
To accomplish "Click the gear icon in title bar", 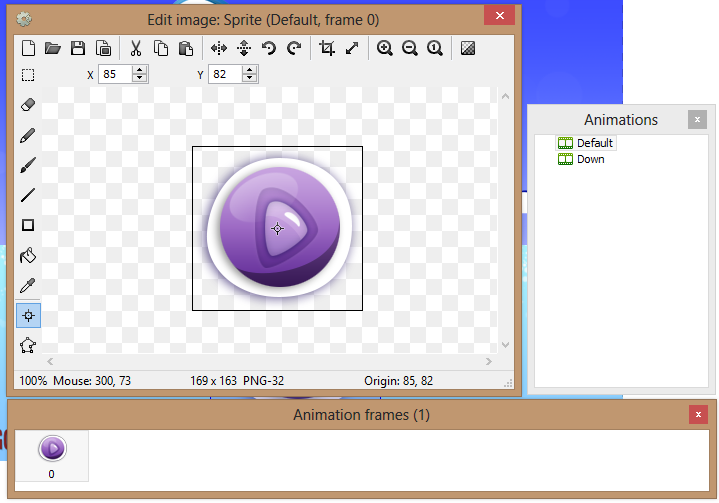I will 24,19.
